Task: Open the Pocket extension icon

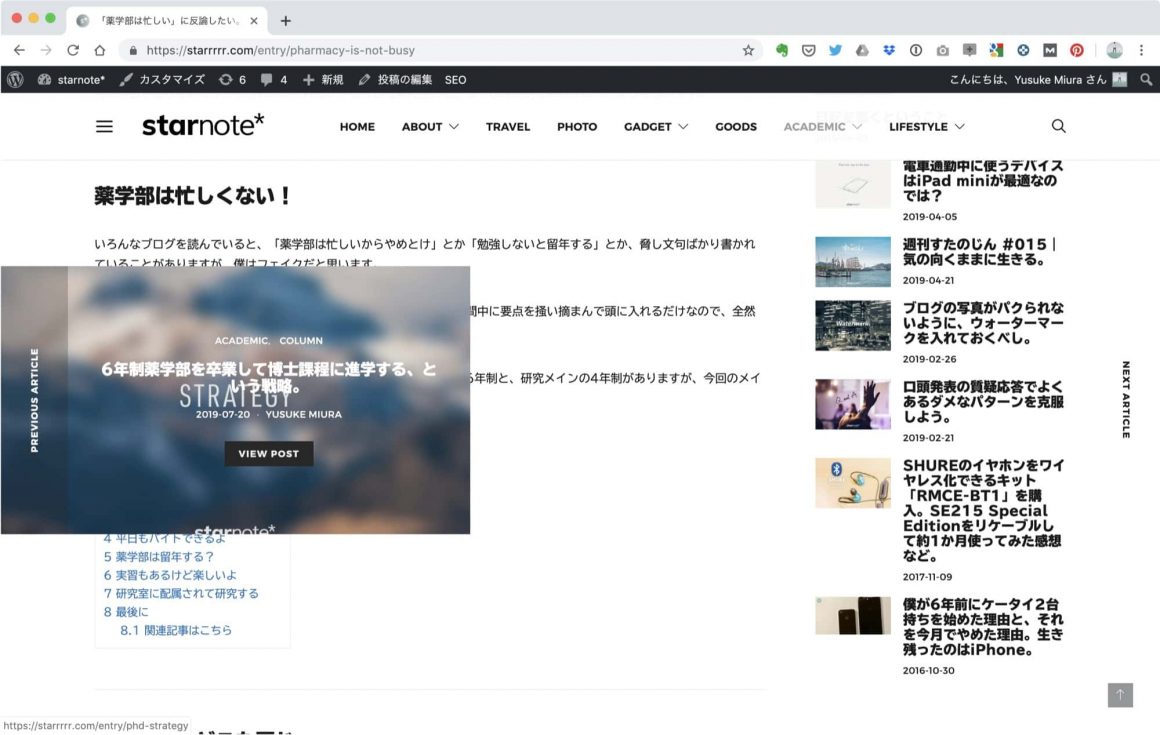Action: tap(809, 50)
